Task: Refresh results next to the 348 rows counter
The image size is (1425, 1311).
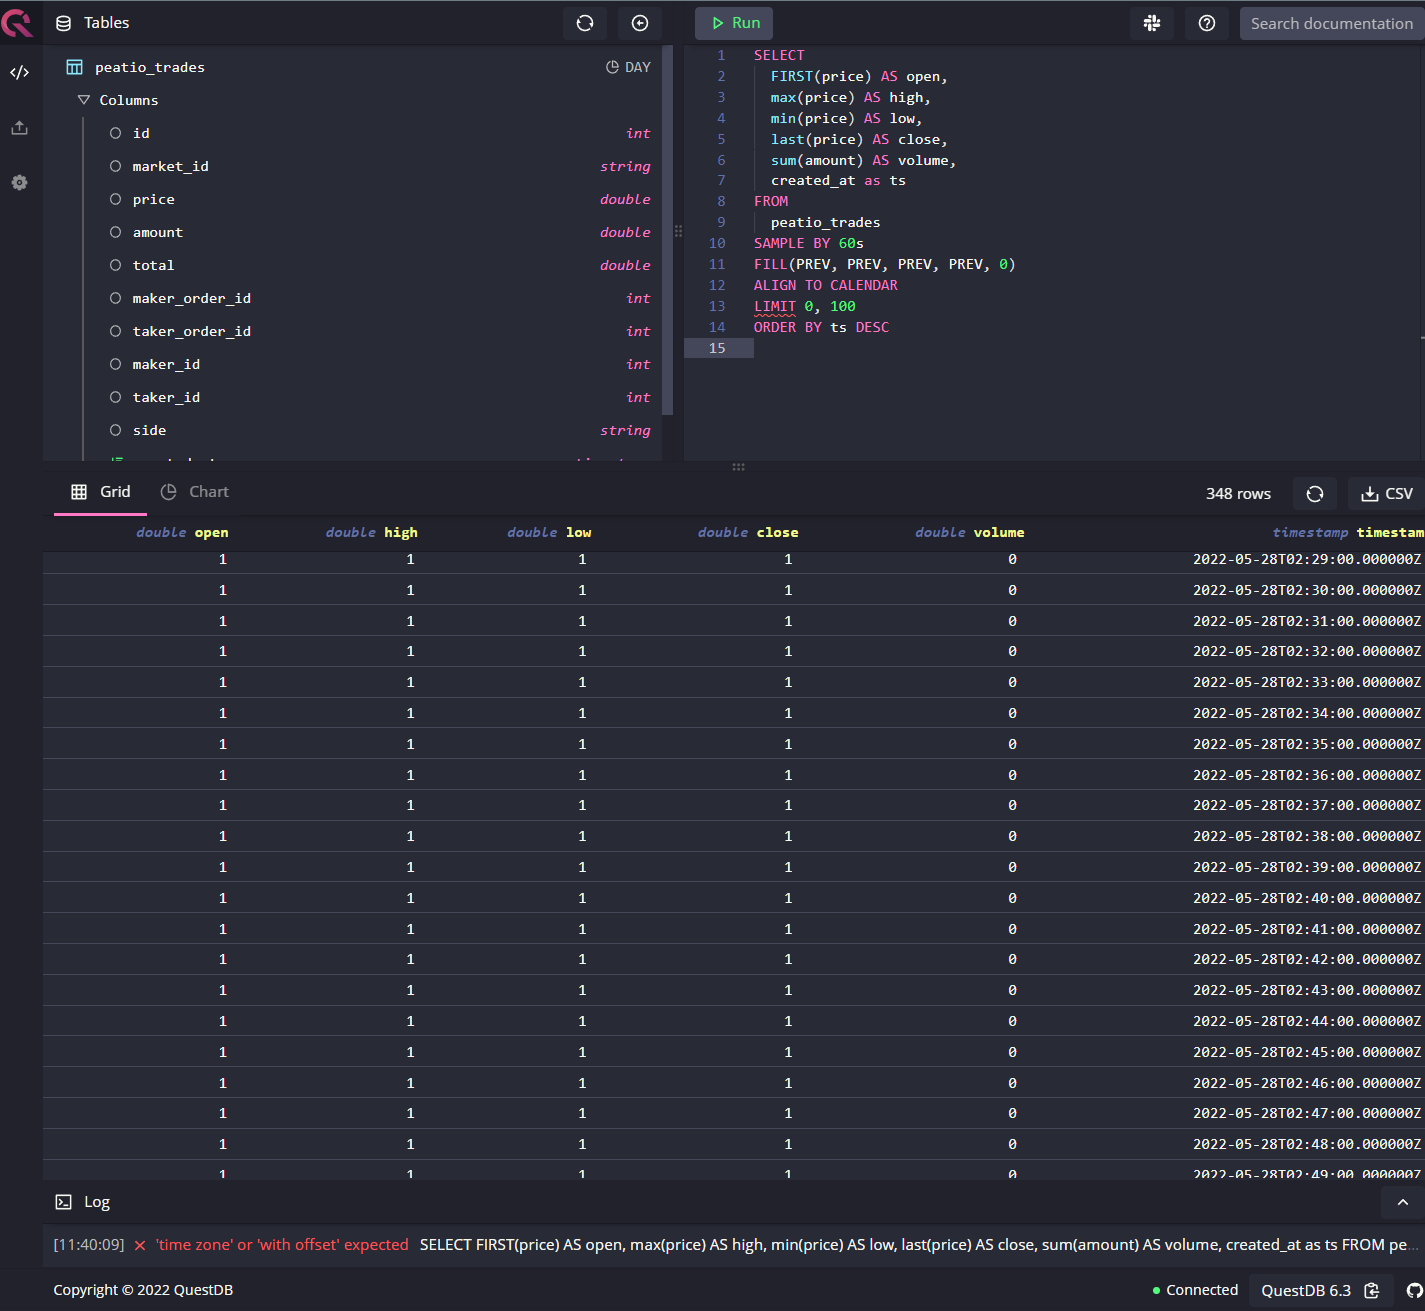Action: point(1314,493)
